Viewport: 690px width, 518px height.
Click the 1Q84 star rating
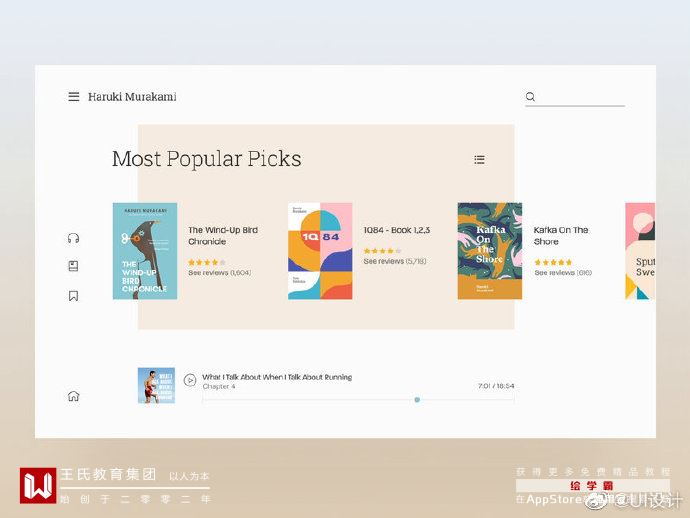point(380,251)
